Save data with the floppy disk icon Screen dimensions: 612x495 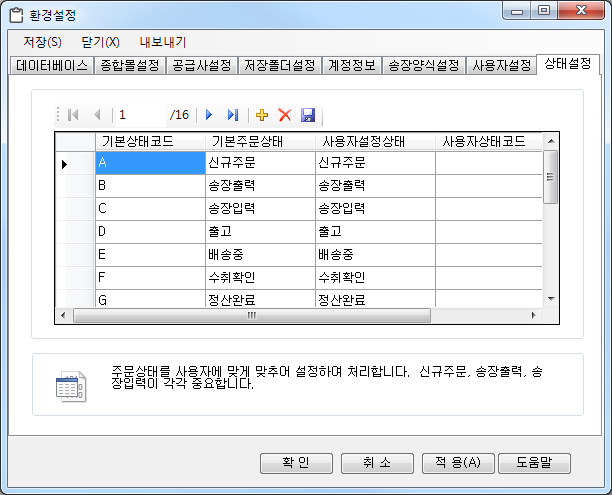pyautogui.click(x=308, y=115)
